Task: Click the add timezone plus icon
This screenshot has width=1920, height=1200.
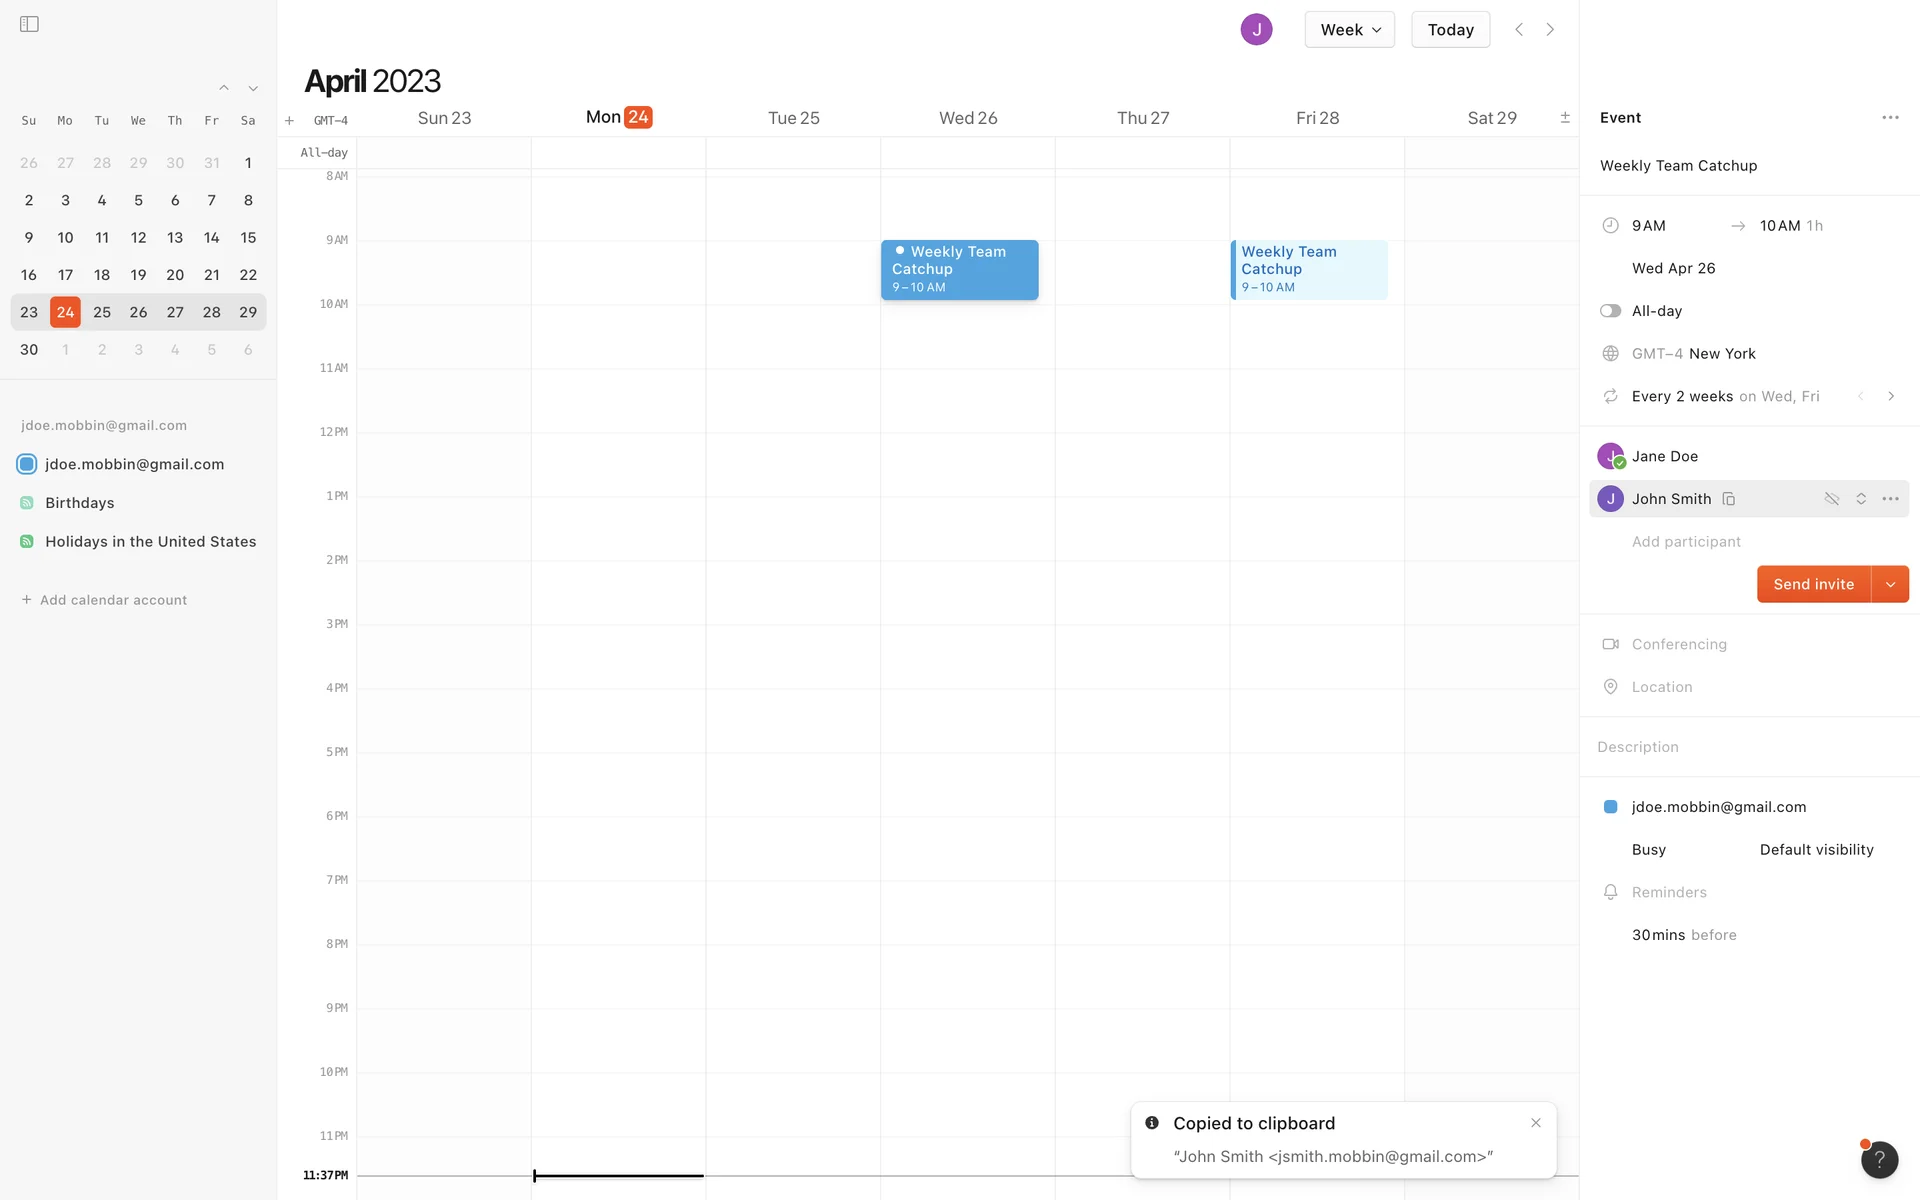Action: 289,121
